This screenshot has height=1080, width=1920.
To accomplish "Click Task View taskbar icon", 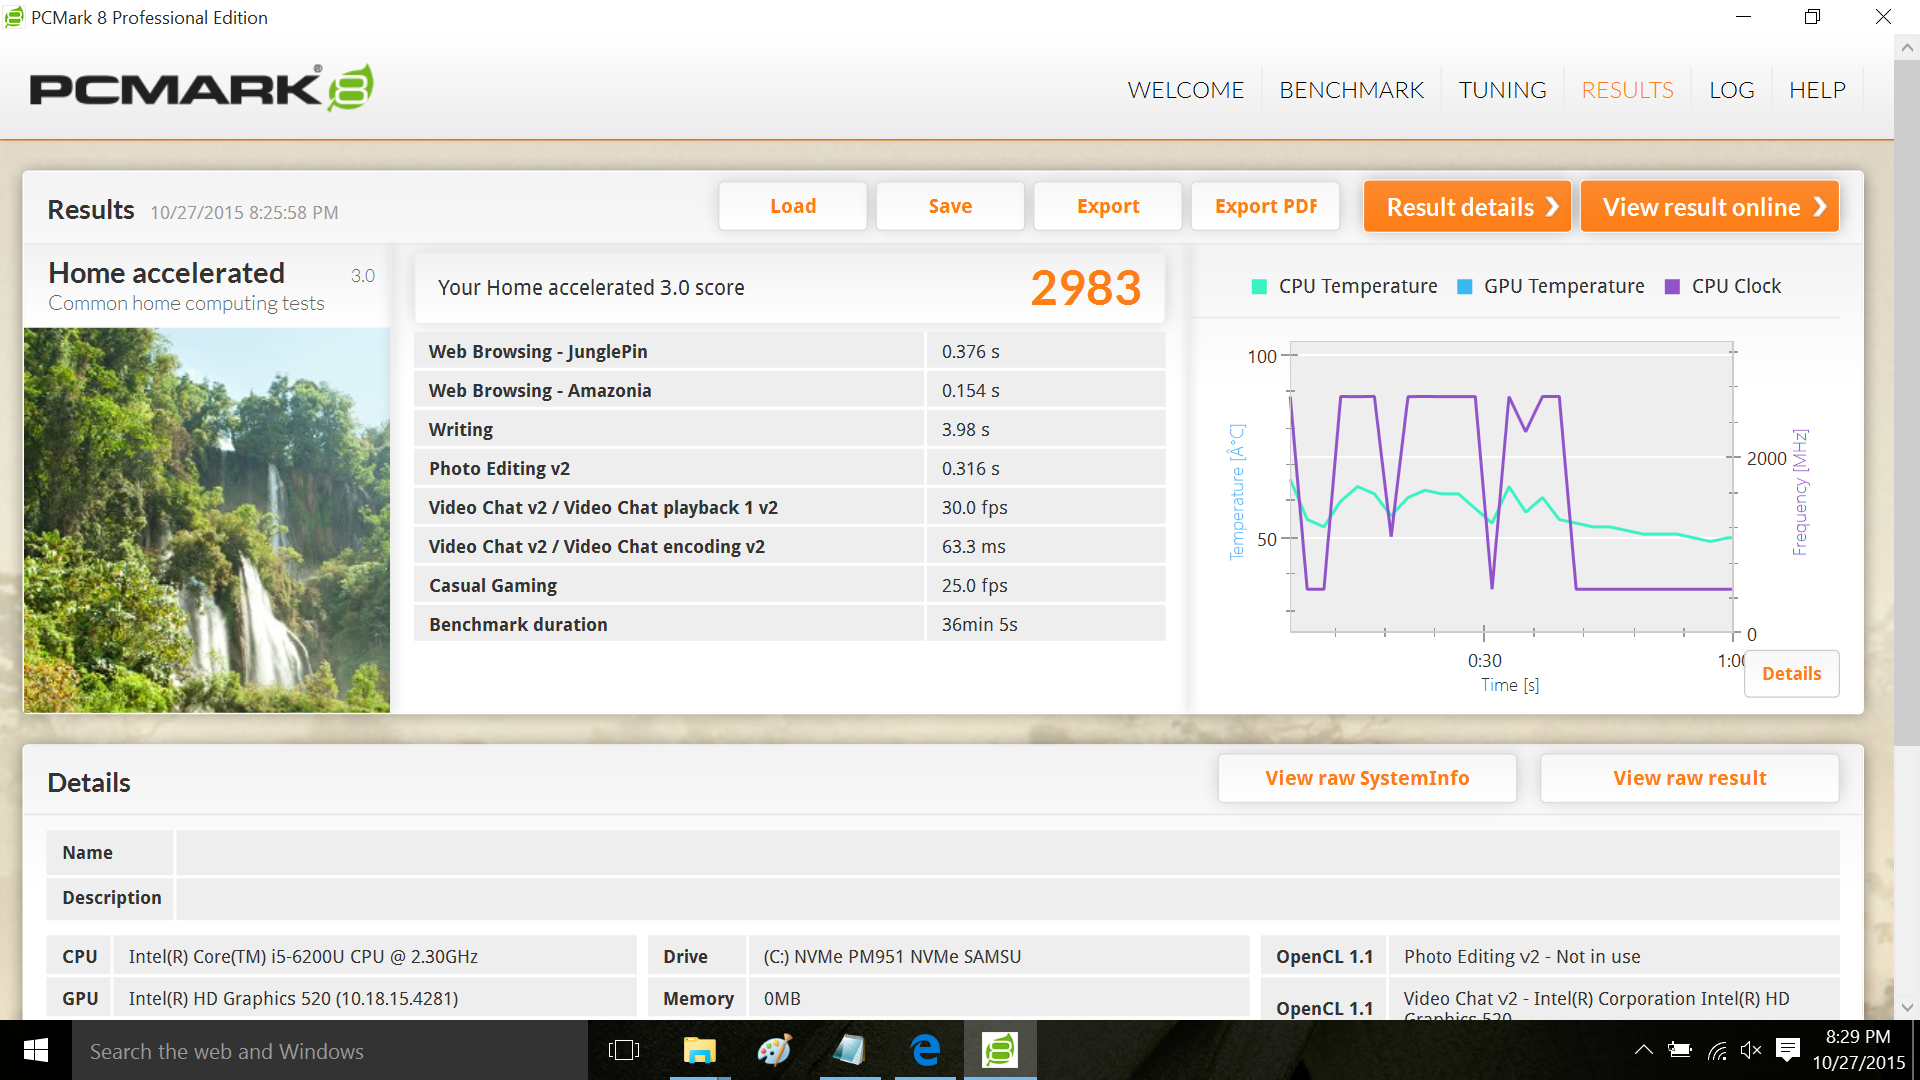I will [623, 1050].
